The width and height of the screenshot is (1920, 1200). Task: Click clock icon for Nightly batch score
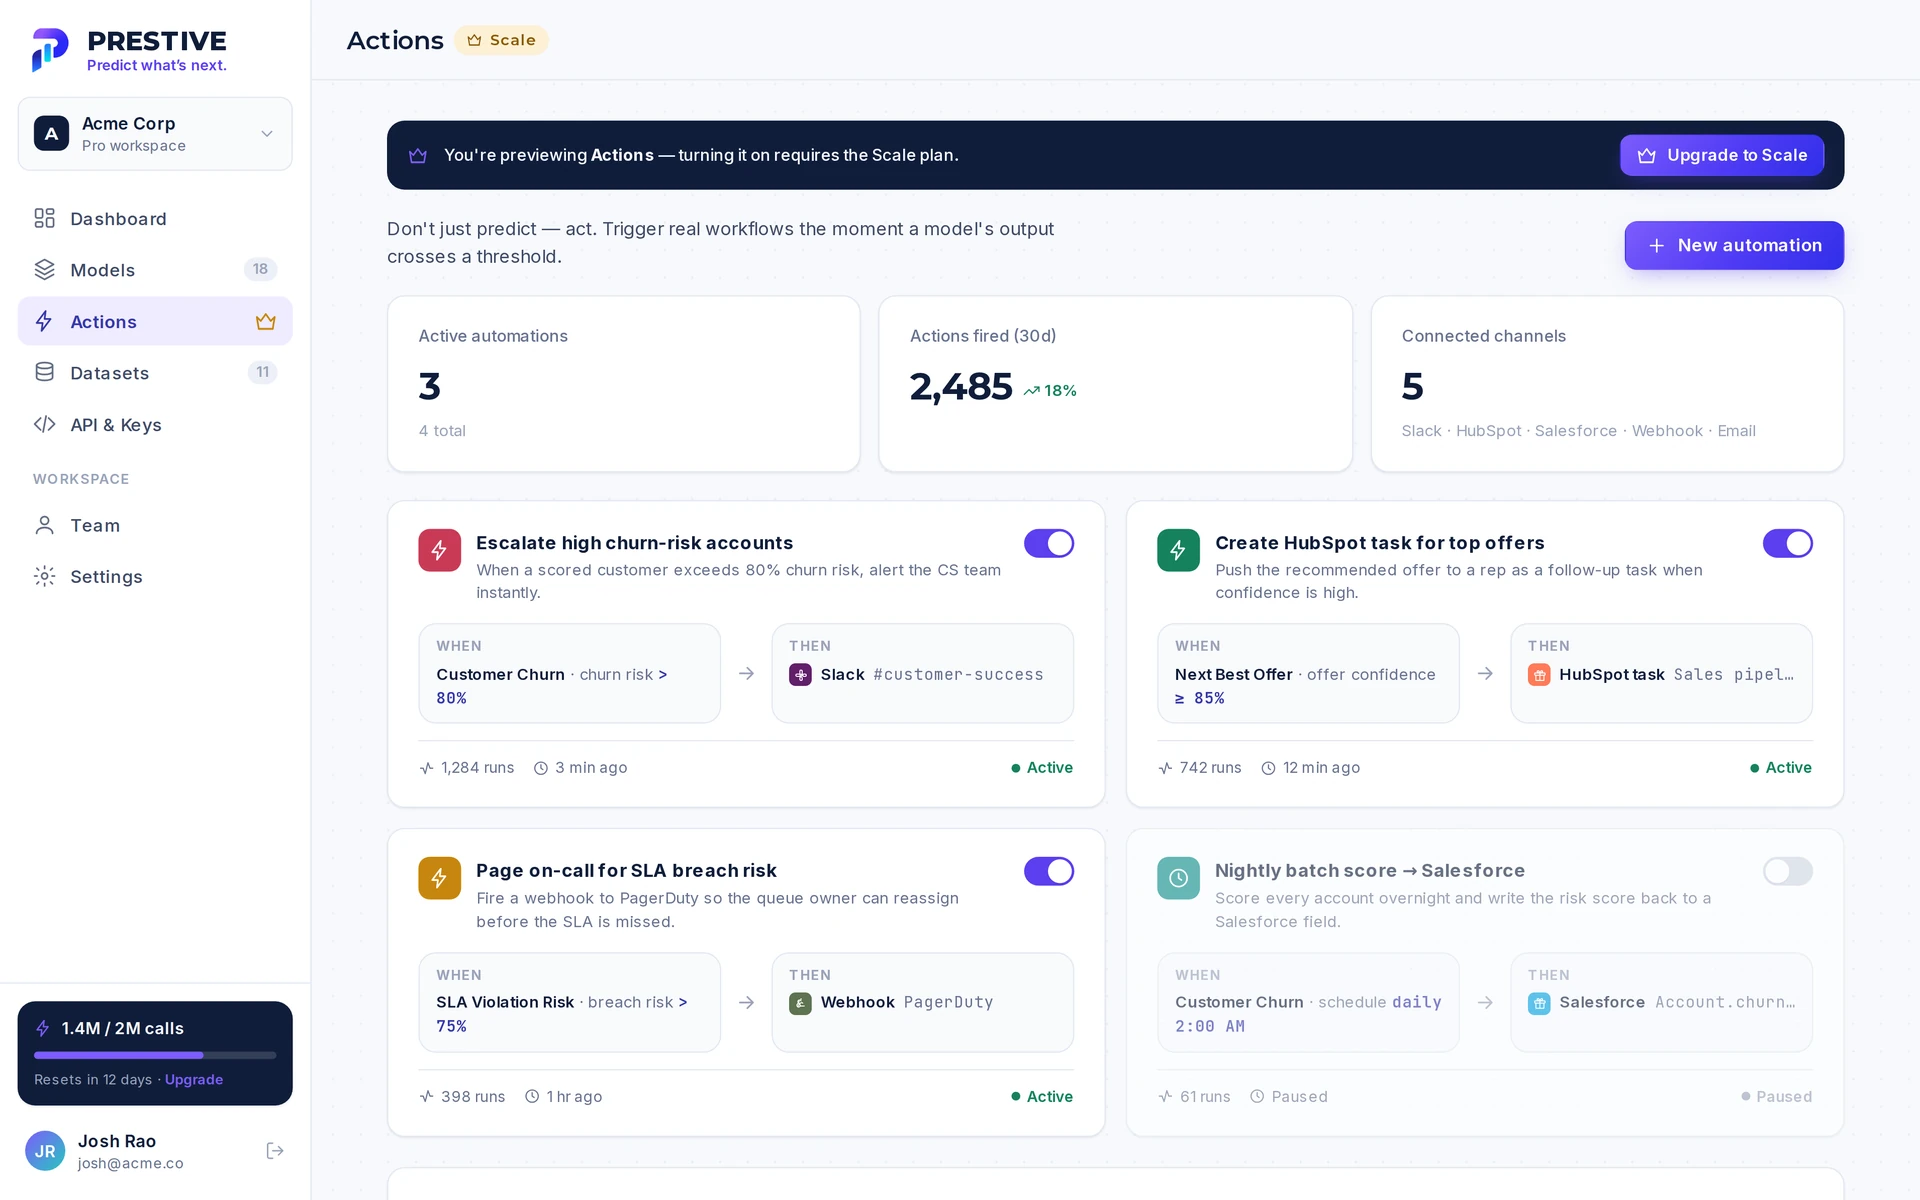1178,878
